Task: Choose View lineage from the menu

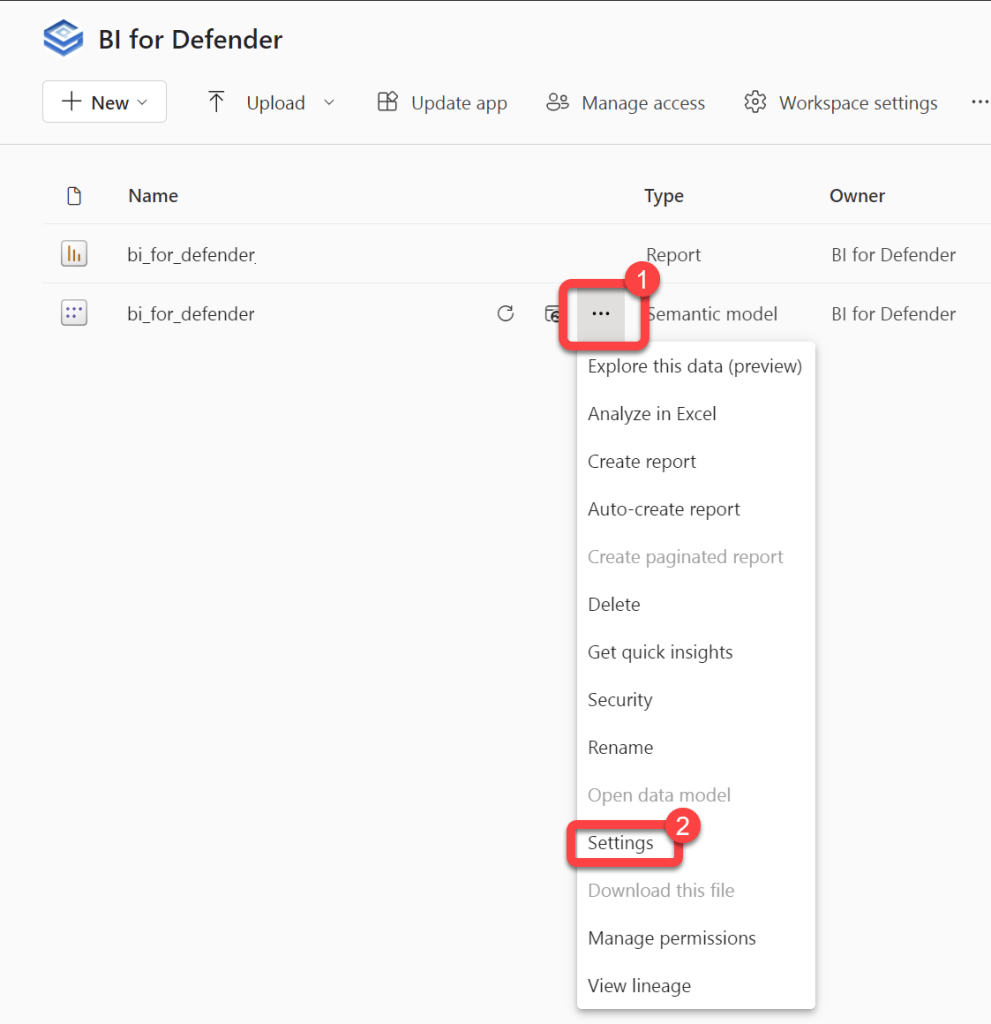Action: [x=639, y=986]
